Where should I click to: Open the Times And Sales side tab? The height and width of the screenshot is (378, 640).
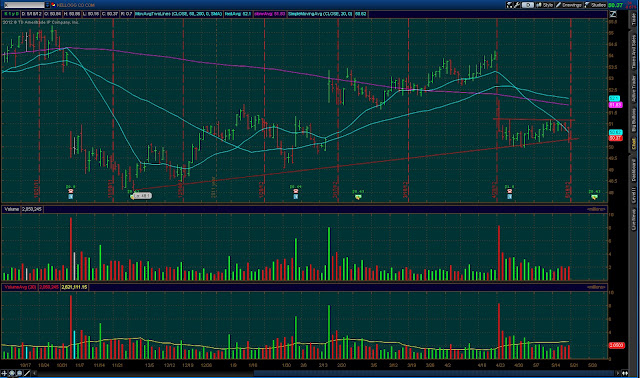pyautogui.click(x=634, y=52)
